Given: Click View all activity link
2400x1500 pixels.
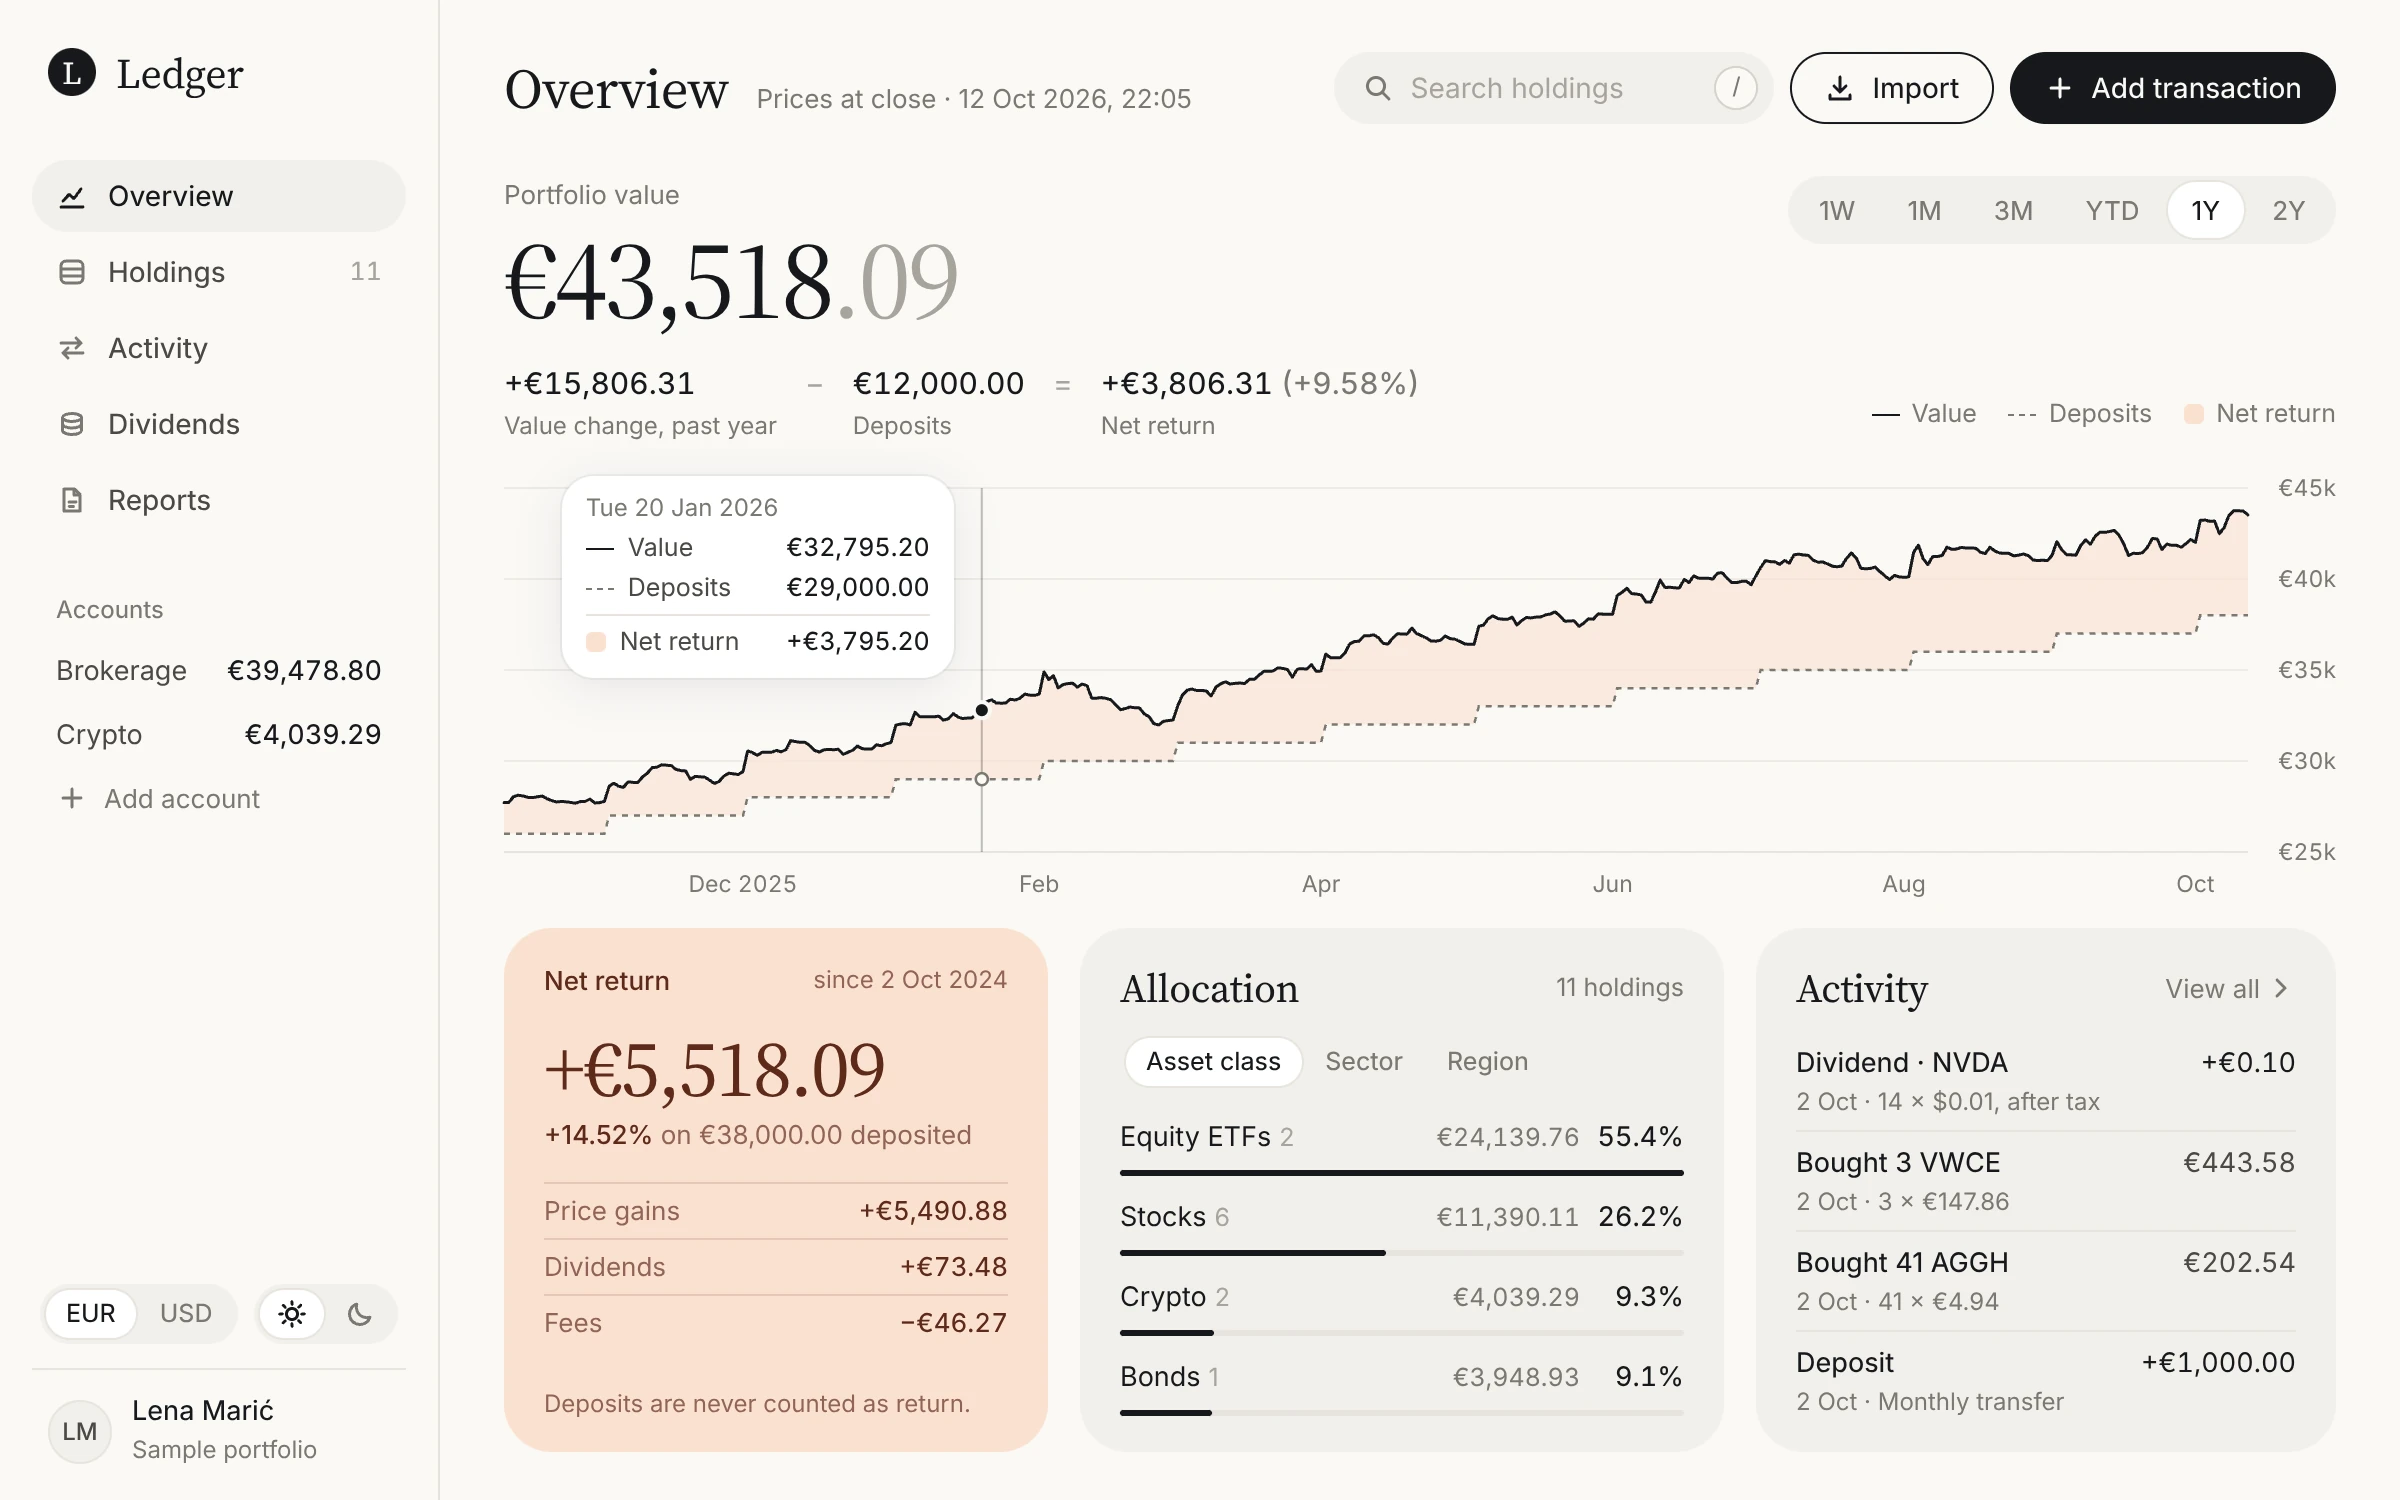Looking at the screenshot, I should pos(2227,989).
